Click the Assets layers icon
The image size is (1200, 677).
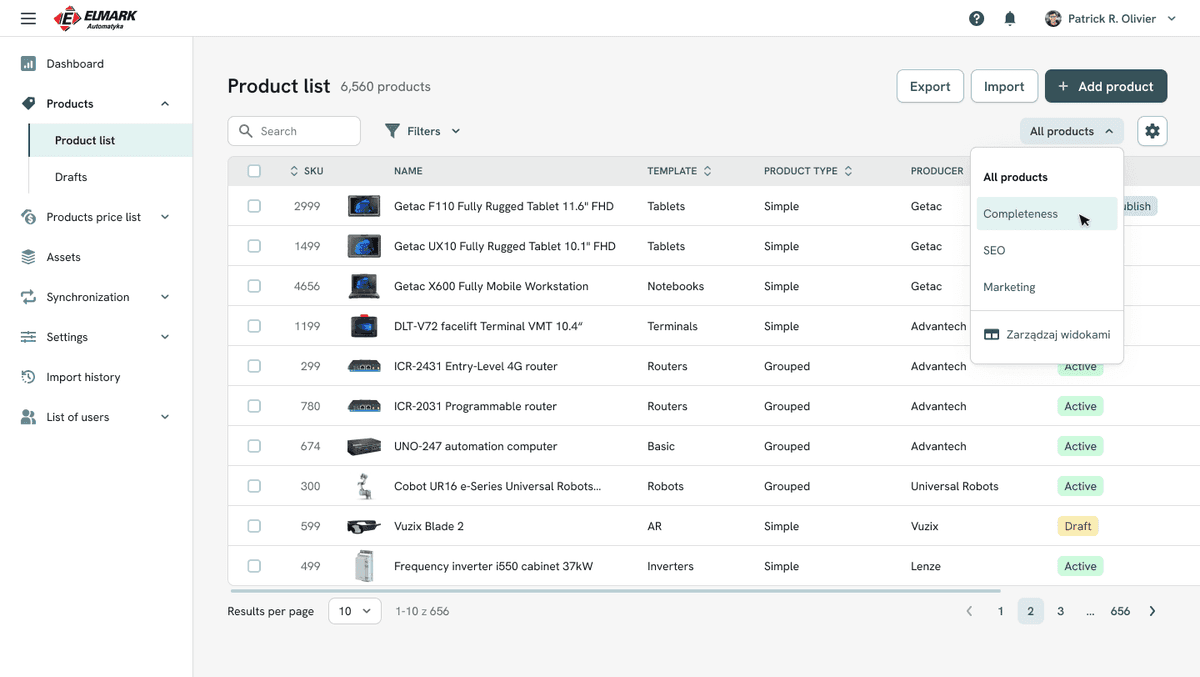(x=28, y=257)
